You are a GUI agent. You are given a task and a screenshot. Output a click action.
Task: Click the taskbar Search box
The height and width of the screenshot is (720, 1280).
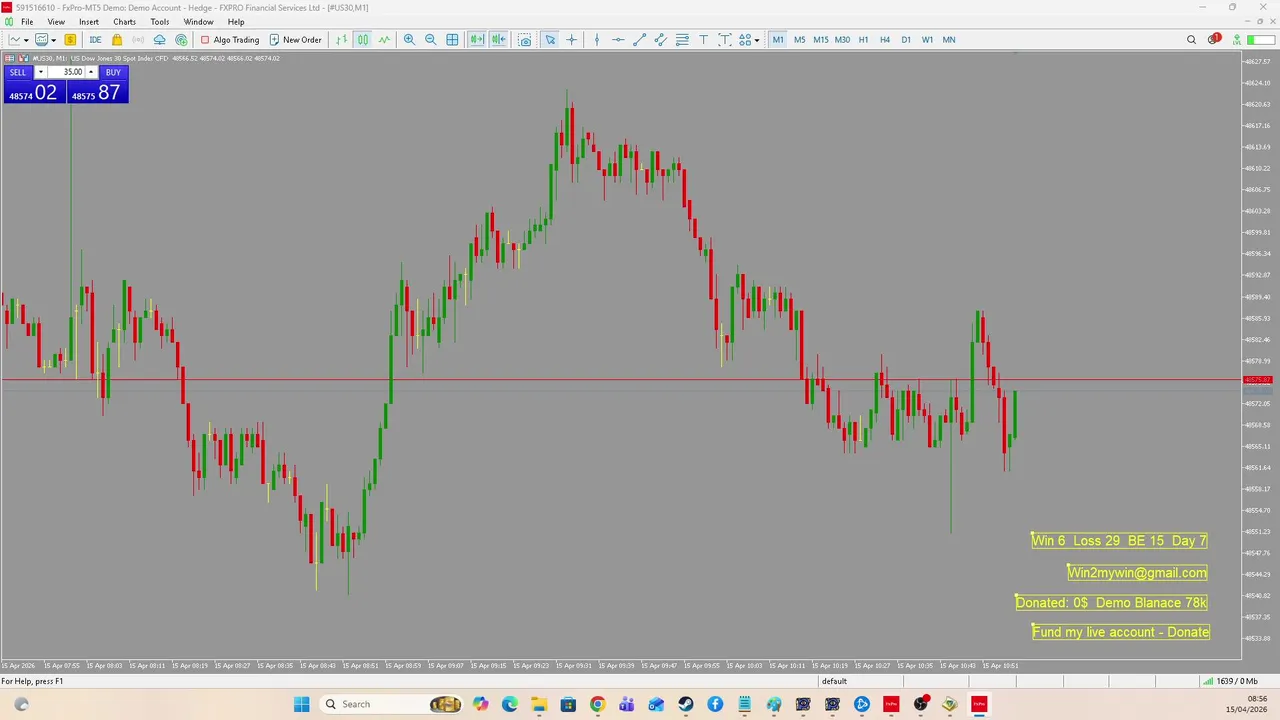click(x=393, y=704)
